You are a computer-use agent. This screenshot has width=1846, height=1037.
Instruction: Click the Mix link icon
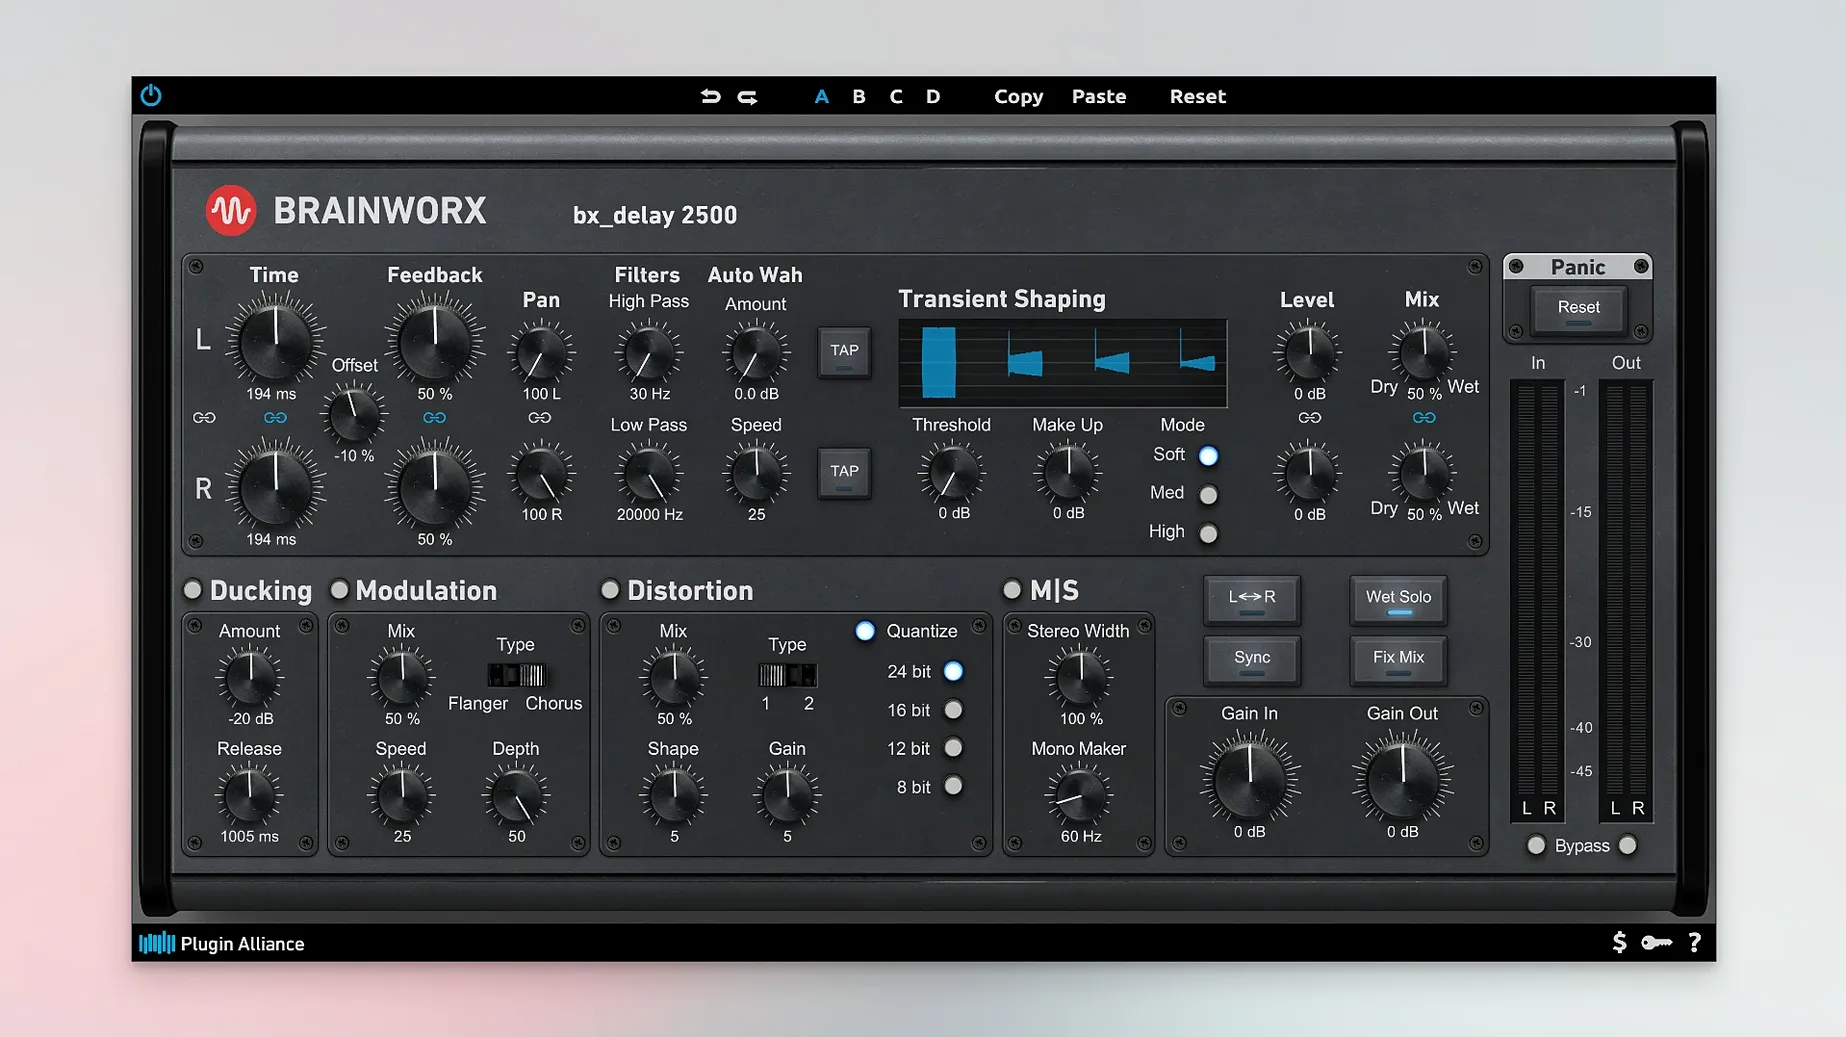[1423, 418]
